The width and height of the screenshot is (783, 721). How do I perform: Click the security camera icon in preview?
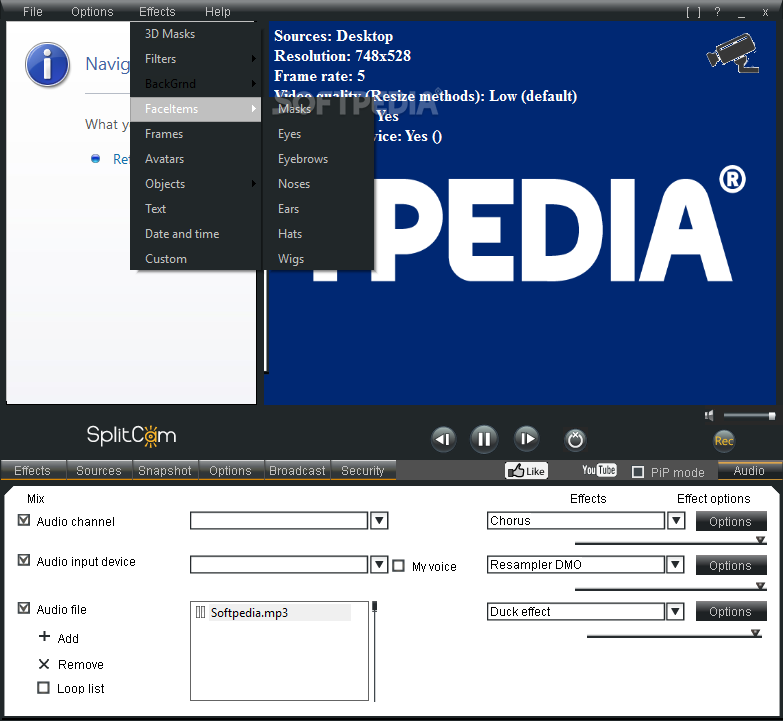(x=733, y=53)
